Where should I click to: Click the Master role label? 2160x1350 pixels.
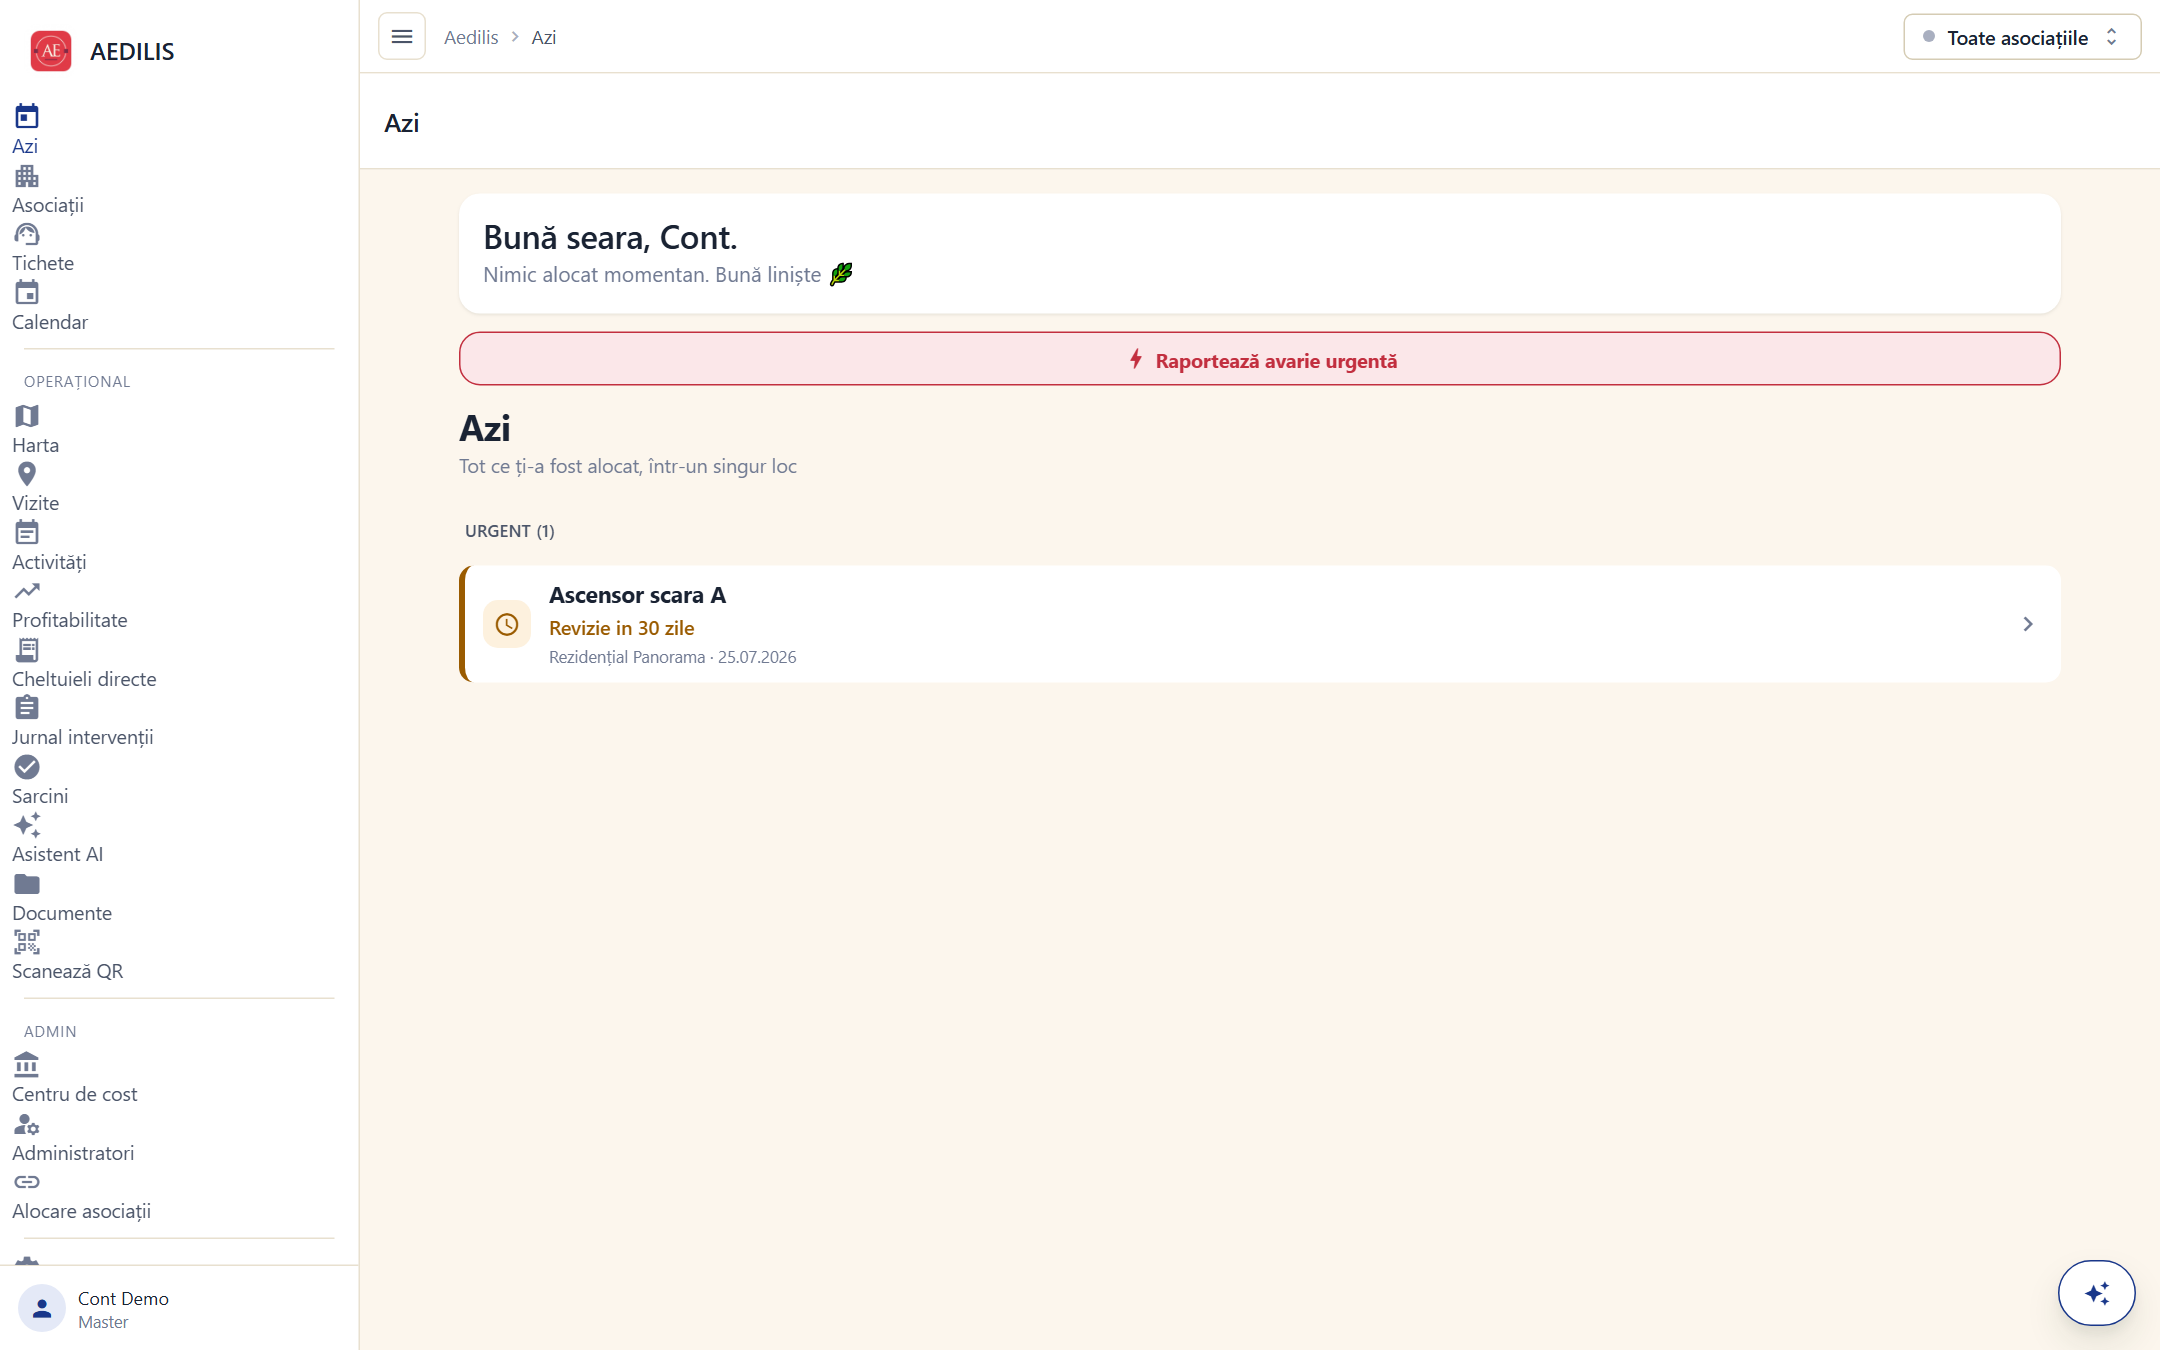point(103,1322)
